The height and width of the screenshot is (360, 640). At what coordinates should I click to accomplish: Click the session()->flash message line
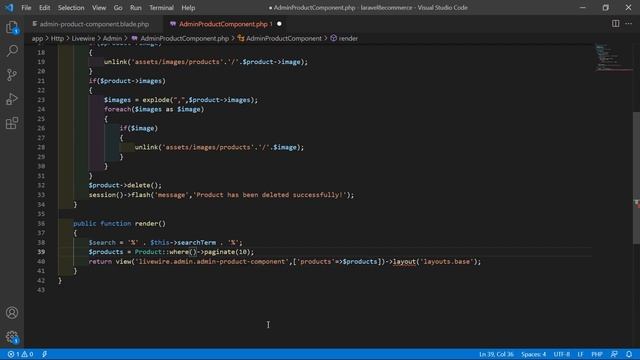click(222, 195)
